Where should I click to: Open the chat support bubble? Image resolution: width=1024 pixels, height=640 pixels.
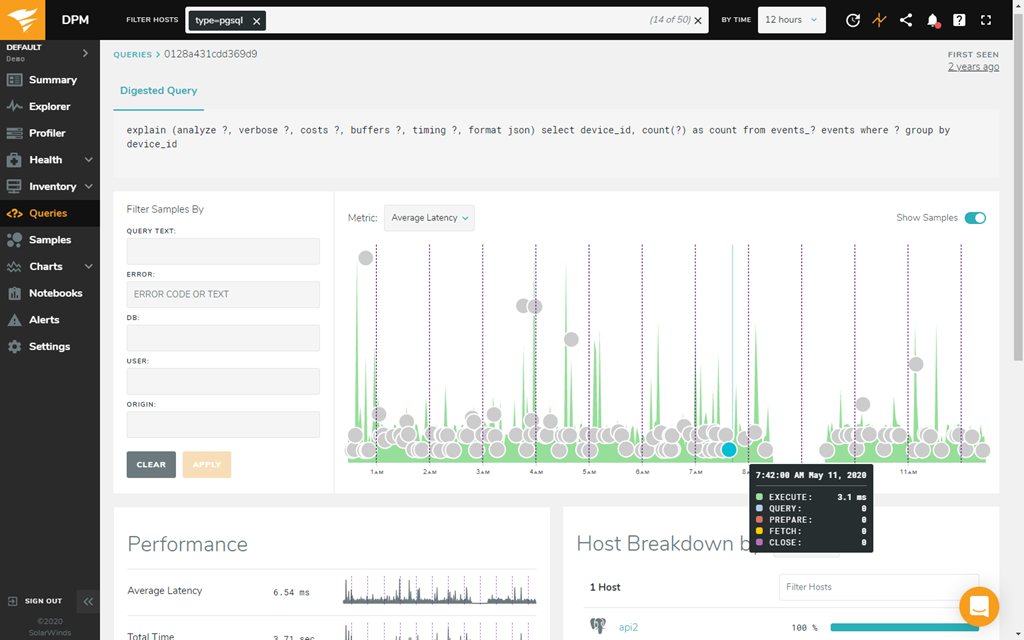tap(978, 606)
